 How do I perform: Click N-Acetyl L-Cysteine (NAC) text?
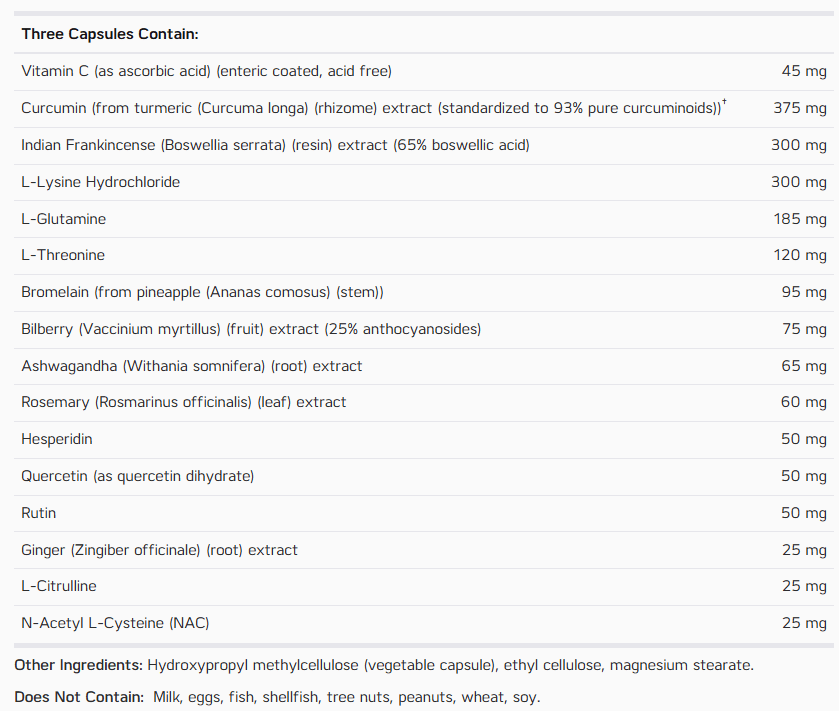[x=115, y=623]
